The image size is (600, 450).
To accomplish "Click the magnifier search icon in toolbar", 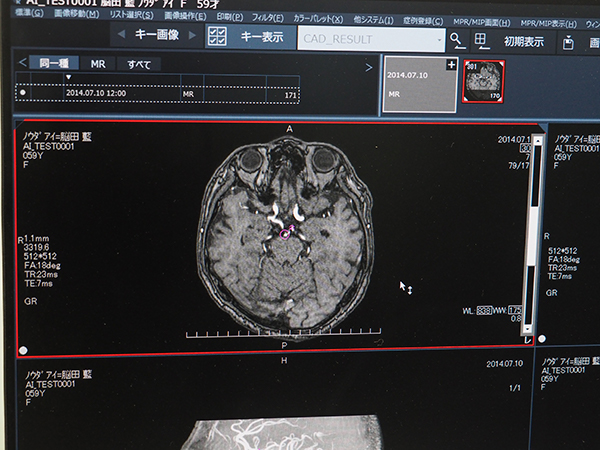I will pos(457,40).
